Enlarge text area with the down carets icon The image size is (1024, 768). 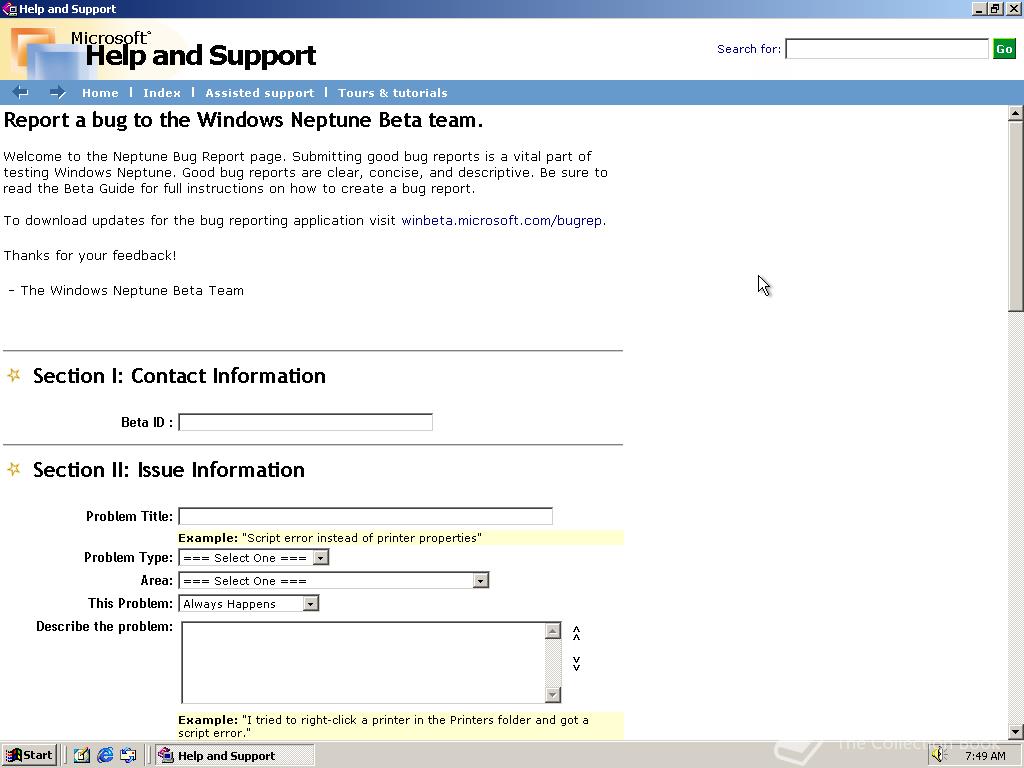tap(577, 664)
